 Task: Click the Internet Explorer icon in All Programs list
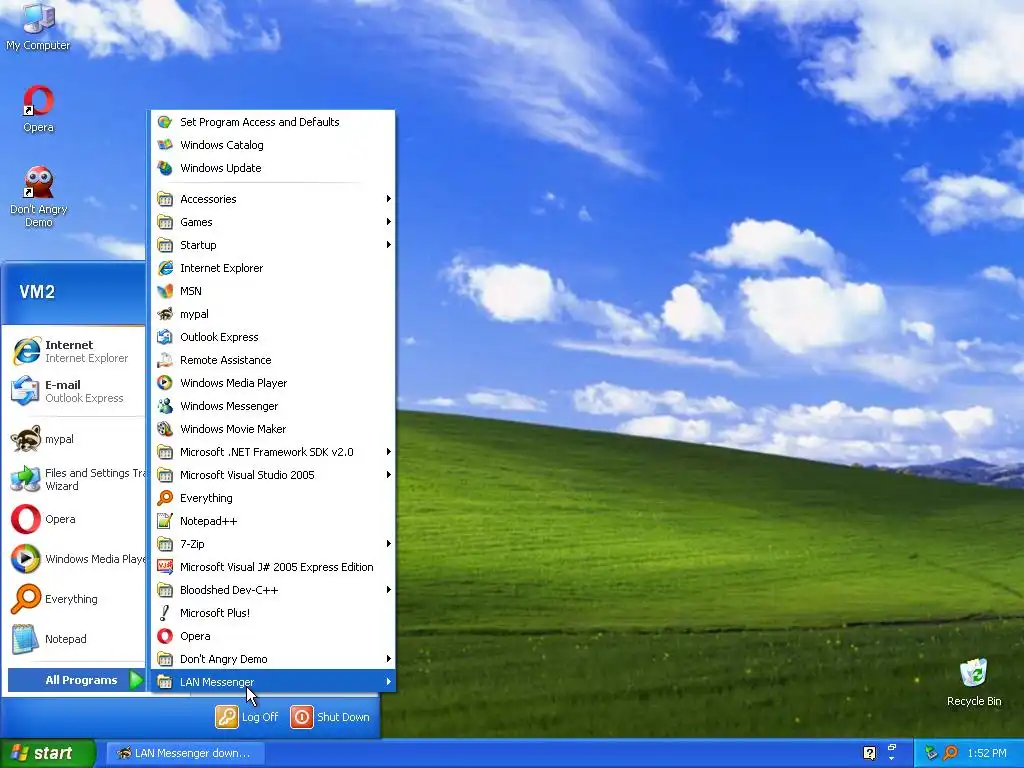pos(165,268)
